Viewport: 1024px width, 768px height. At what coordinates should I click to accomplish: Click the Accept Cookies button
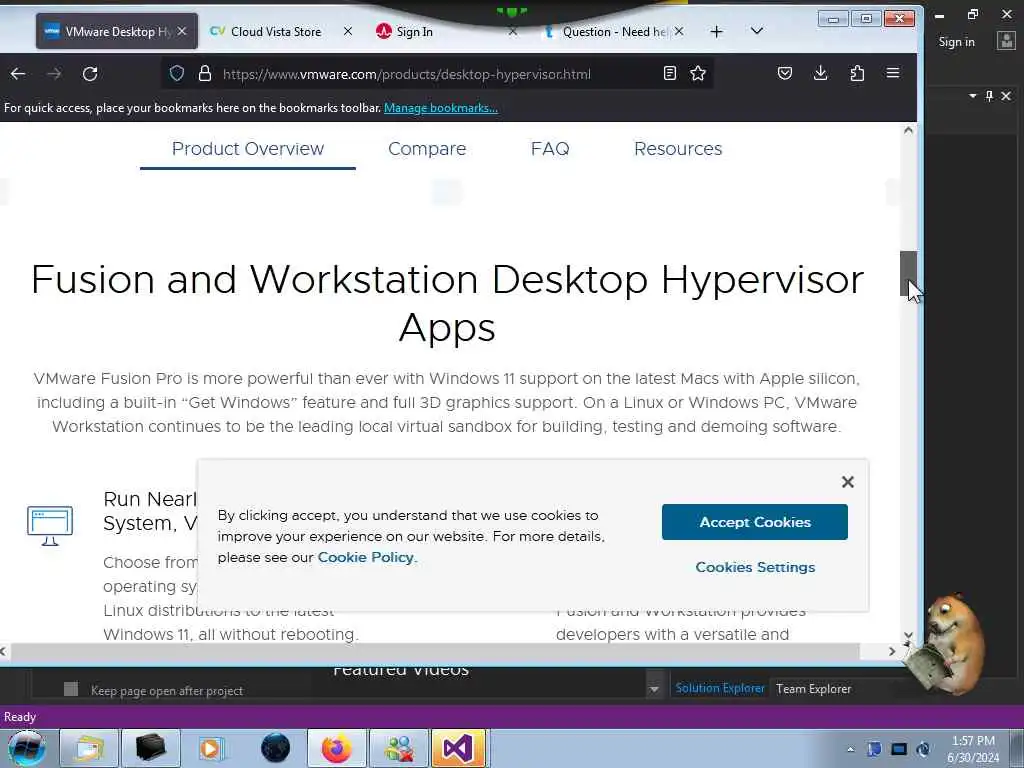[755, 522]
